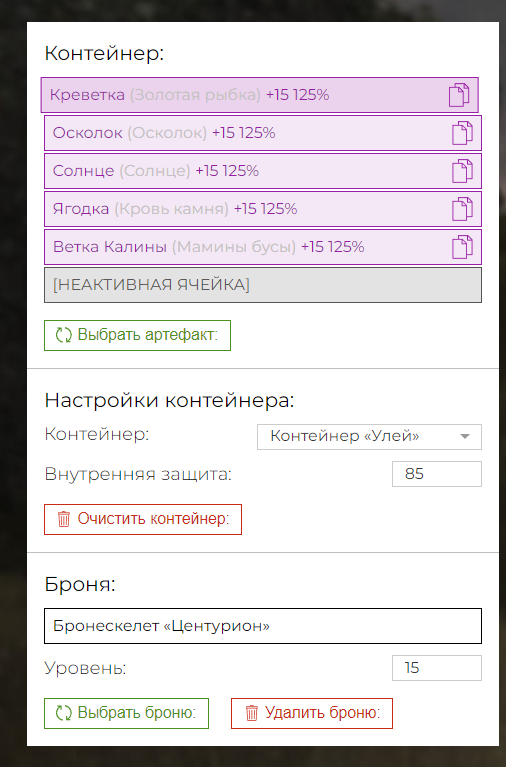Click the refresh icon in Выбрать броню
This screenshot has width=506, height=767.
click(x=64, y=713)
